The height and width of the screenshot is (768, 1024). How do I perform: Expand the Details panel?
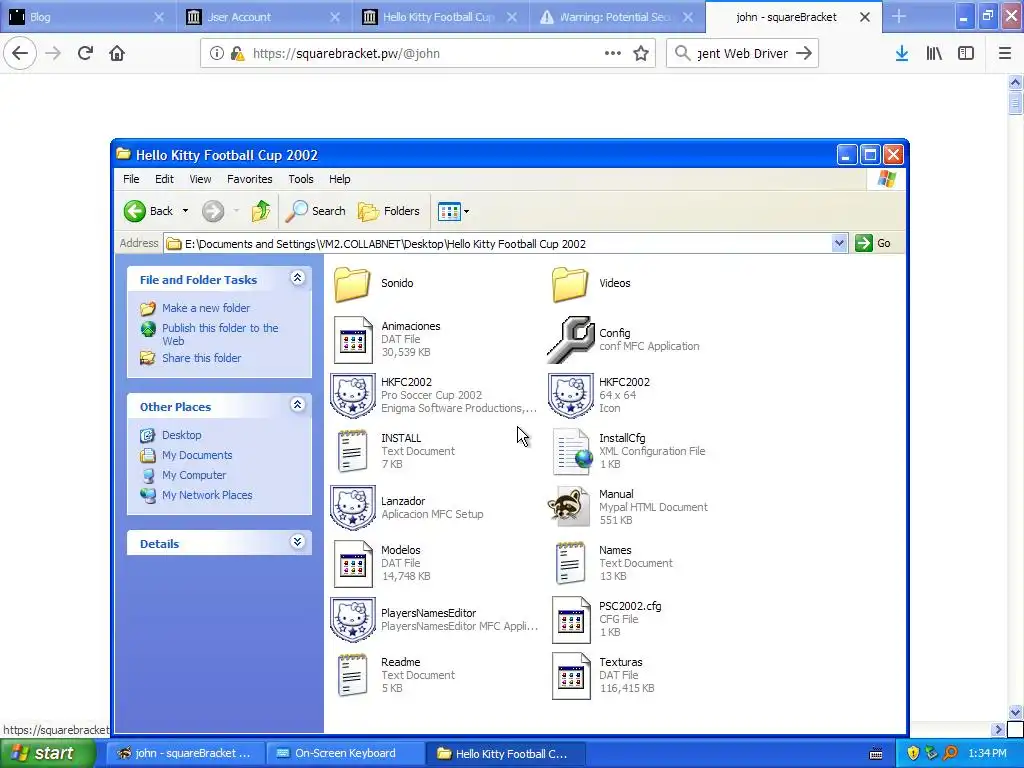pos(297,542)
